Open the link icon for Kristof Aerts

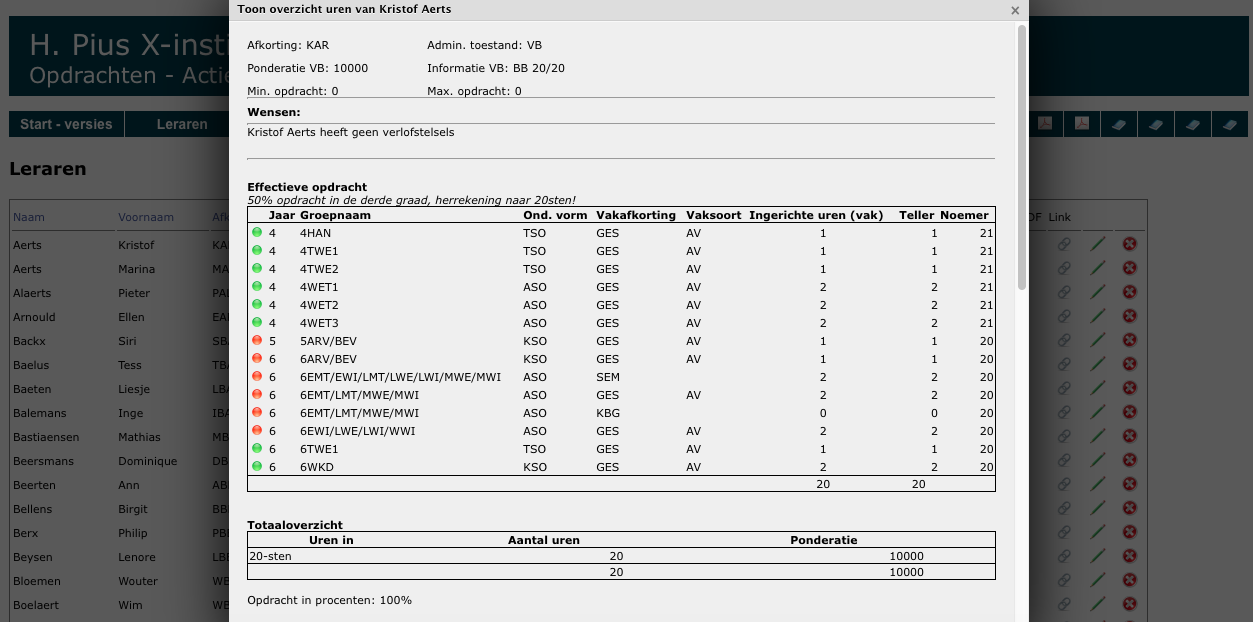[x=1065, y=244]
